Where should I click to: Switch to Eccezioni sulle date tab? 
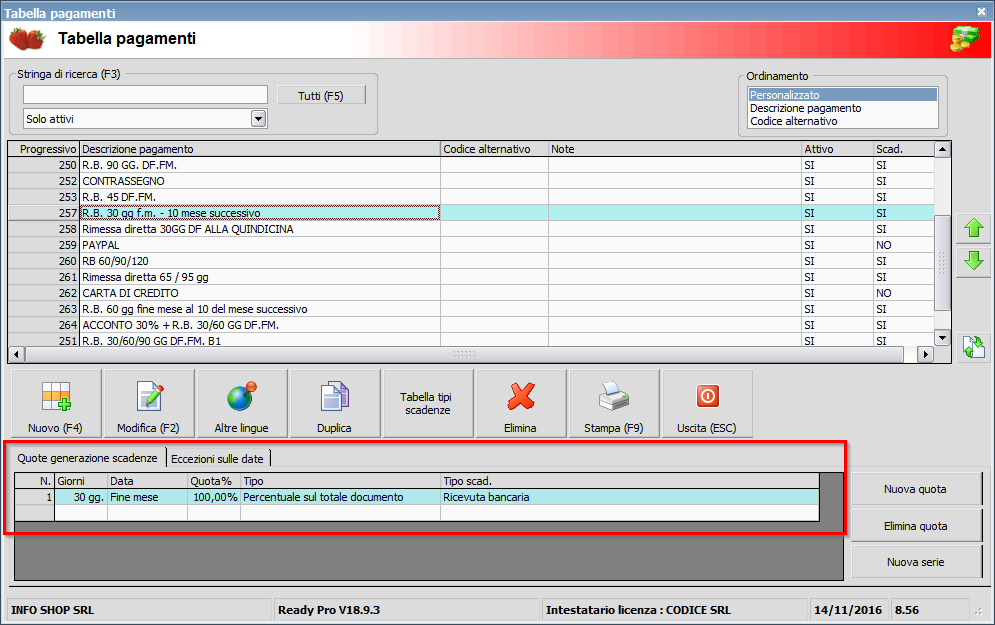pos(218,459)
